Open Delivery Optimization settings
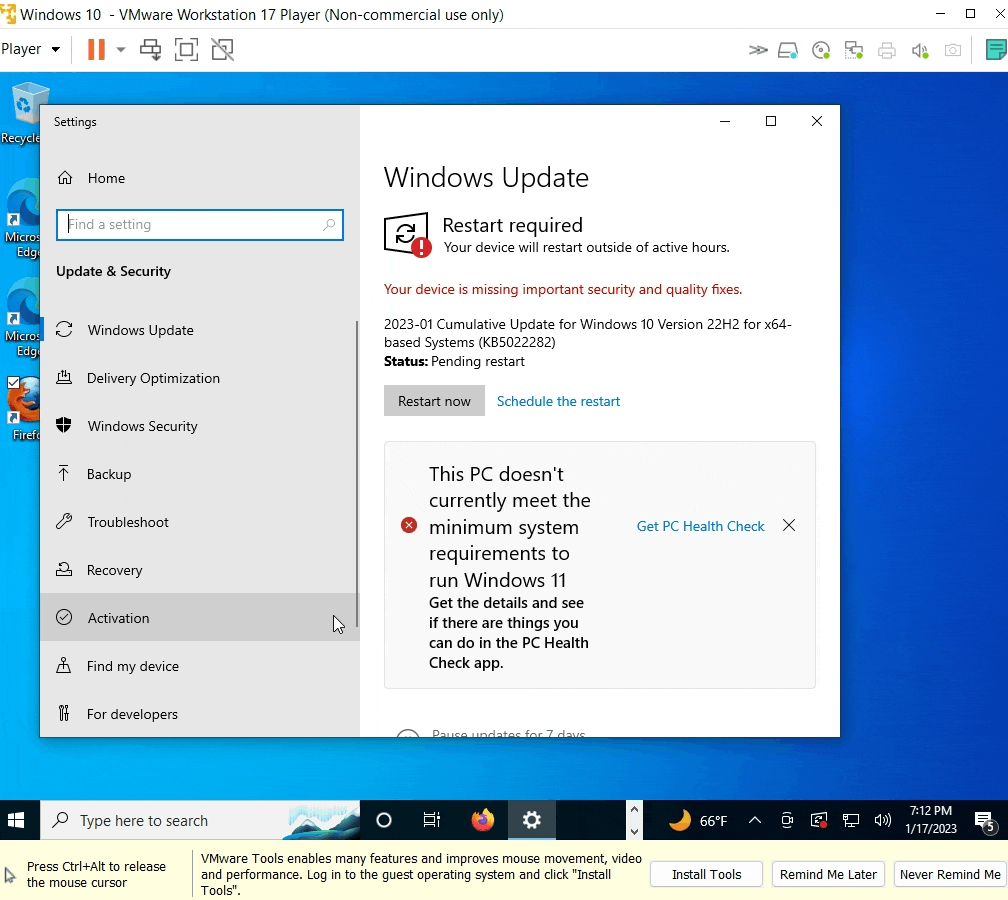This screenshot has width=1008, height=900. pyautogui.click(x=200, y=378)
